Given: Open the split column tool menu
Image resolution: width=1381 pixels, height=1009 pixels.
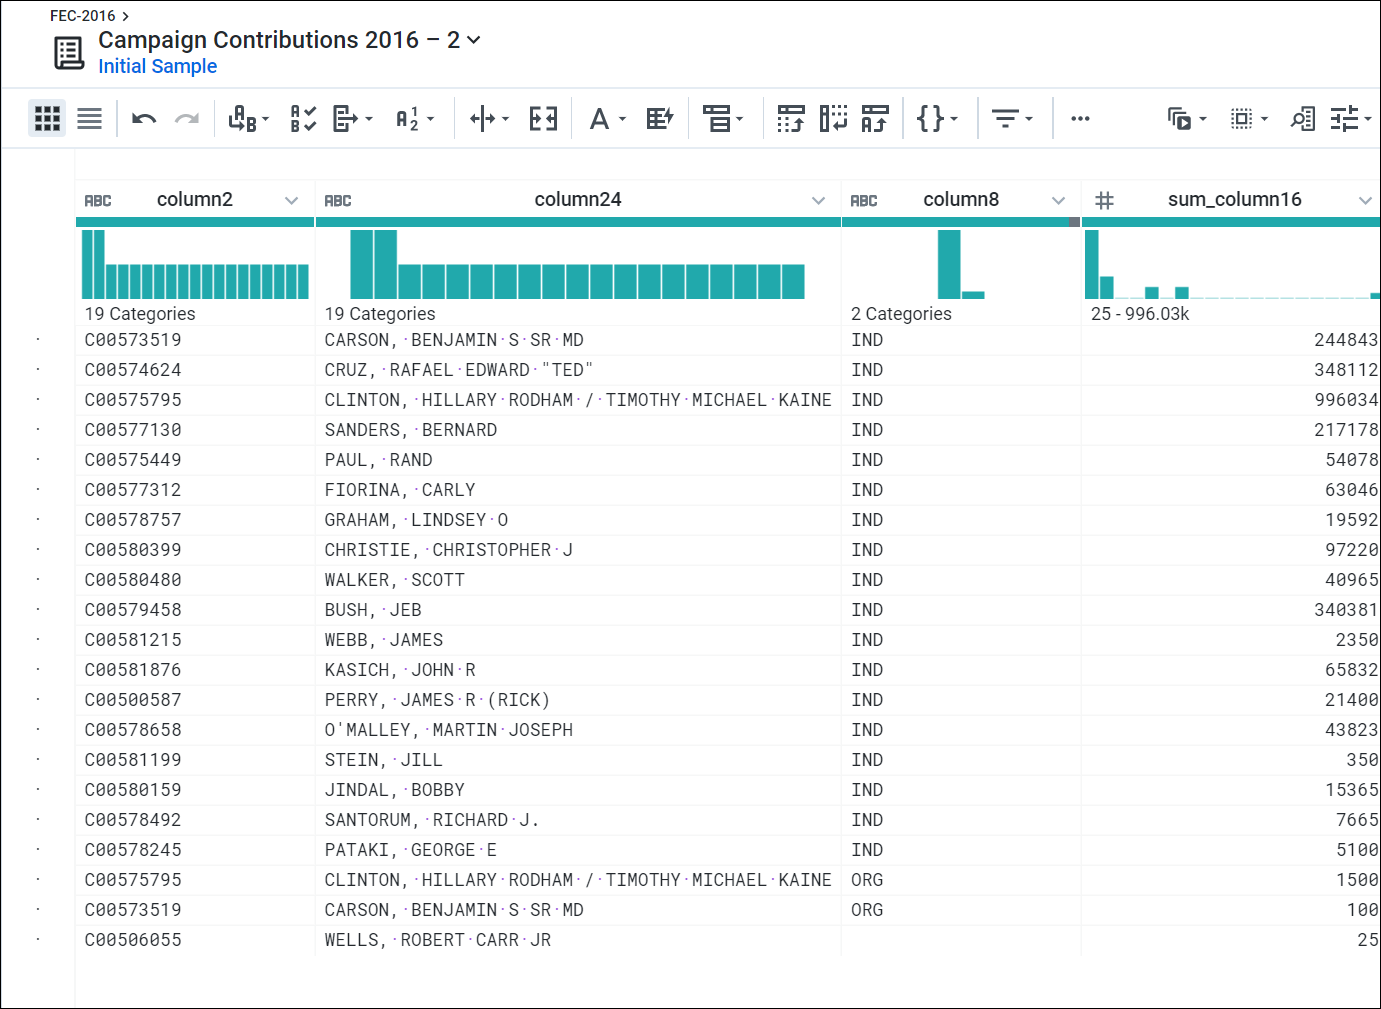Looking at the screenshot, I should [489, 119].
